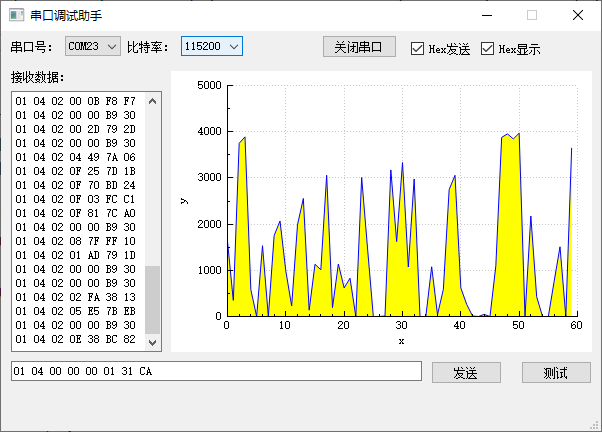Click the app icon in the title bar
Viewport: 602px width, 432px height.
pyautogui.click(x=16, y=16)
